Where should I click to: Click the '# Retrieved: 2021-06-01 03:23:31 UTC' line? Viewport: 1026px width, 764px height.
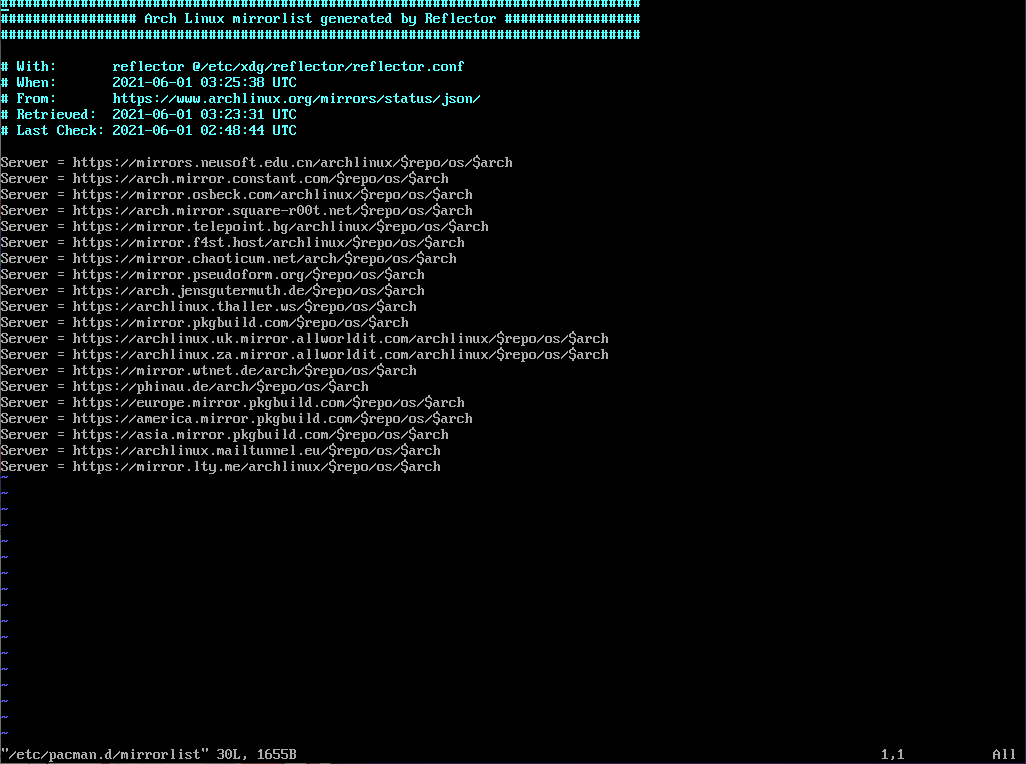149,114
